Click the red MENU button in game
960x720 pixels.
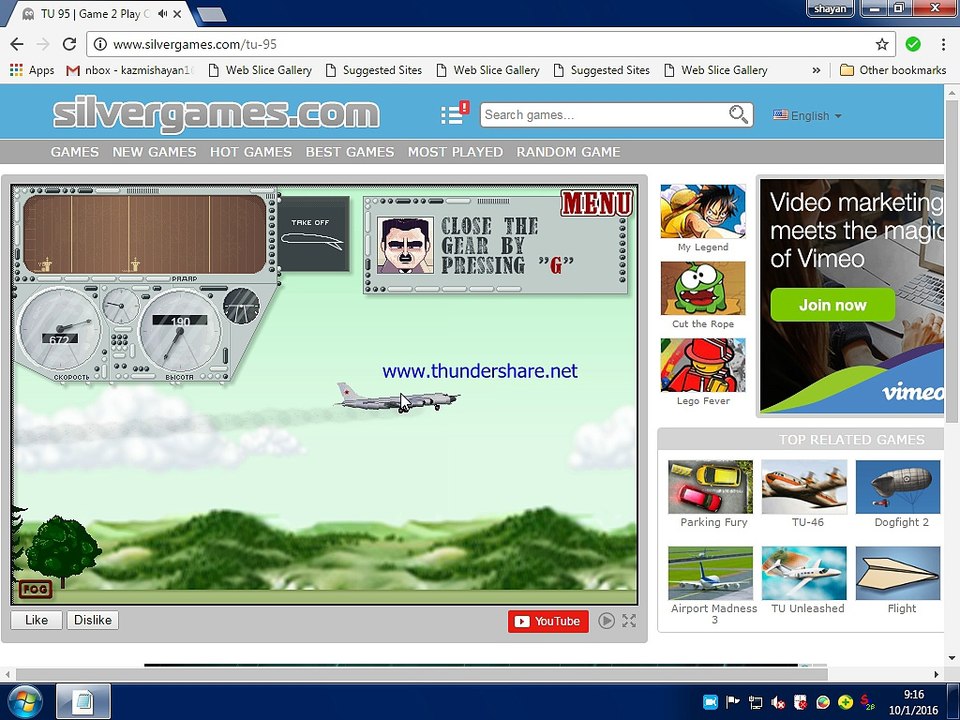click(x=597, y=203)
